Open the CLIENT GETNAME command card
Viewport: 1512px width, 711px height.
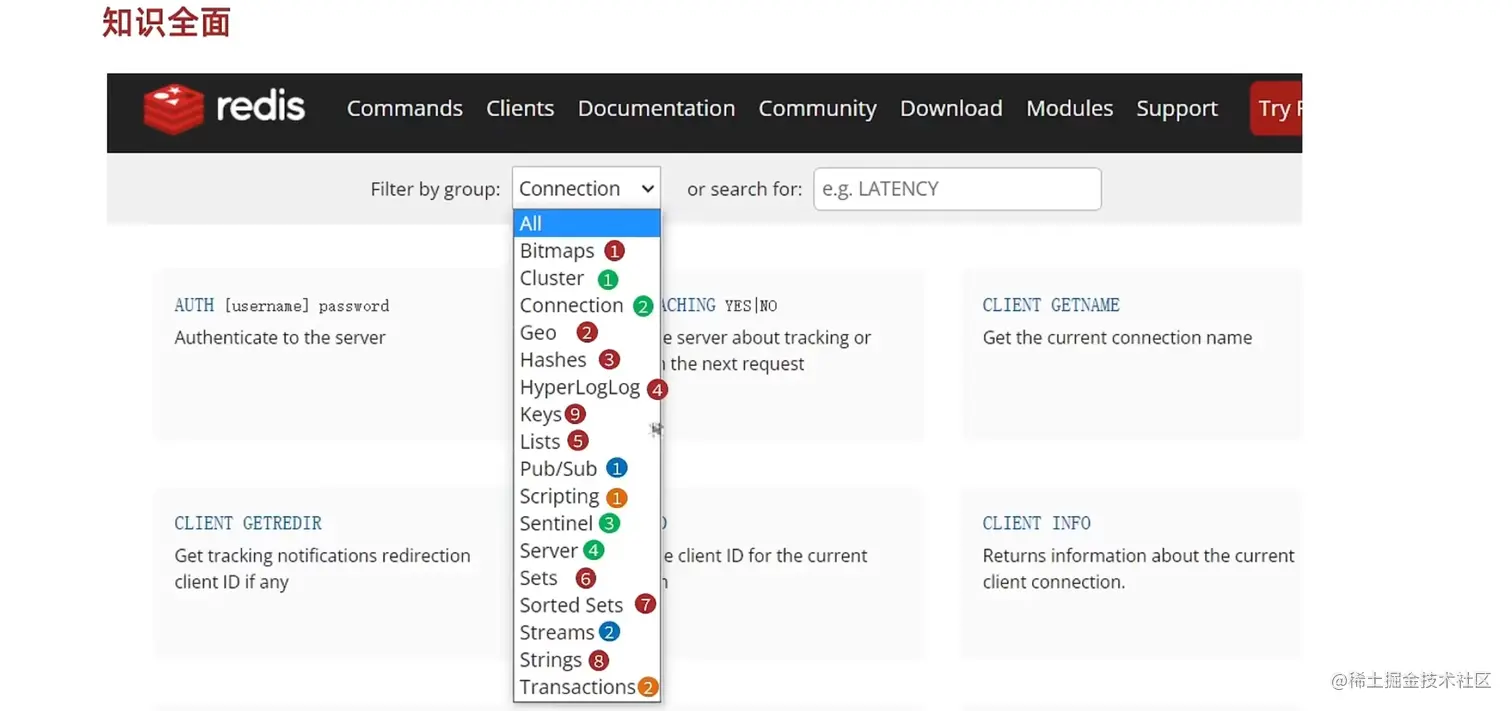[1132, 354]
